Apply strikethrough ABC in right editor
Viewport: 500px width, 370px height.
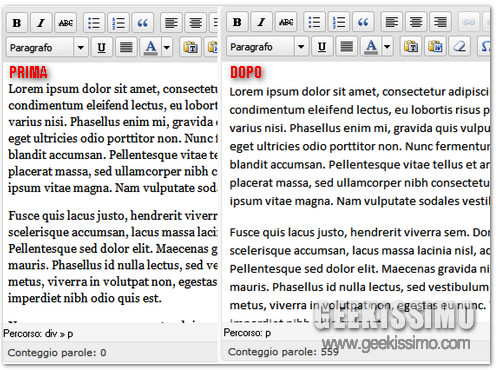tap(286, 22)
